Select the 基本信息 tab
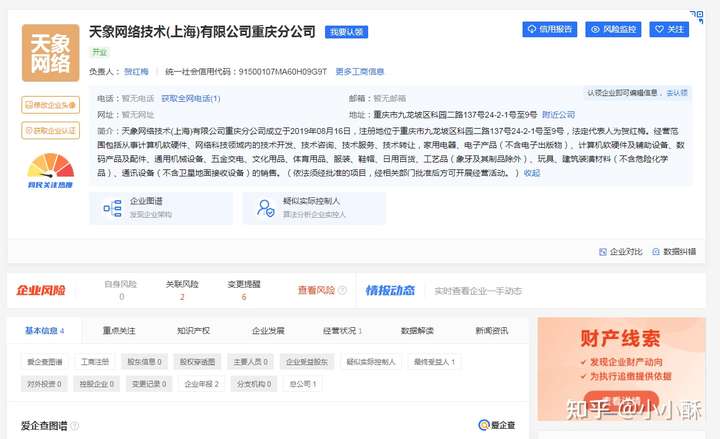Viewport: 720px width, 439px height. pyautogui.click(x=44, y=331)
